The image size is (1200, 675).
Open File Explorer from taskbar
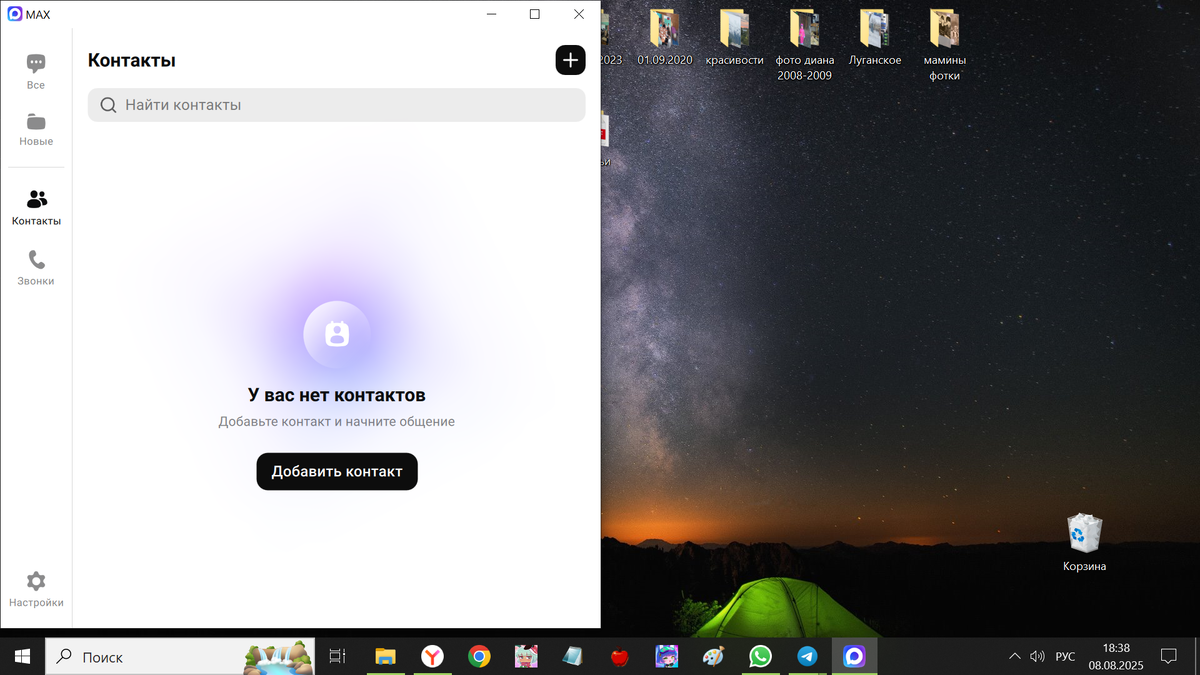pos(385,657)
